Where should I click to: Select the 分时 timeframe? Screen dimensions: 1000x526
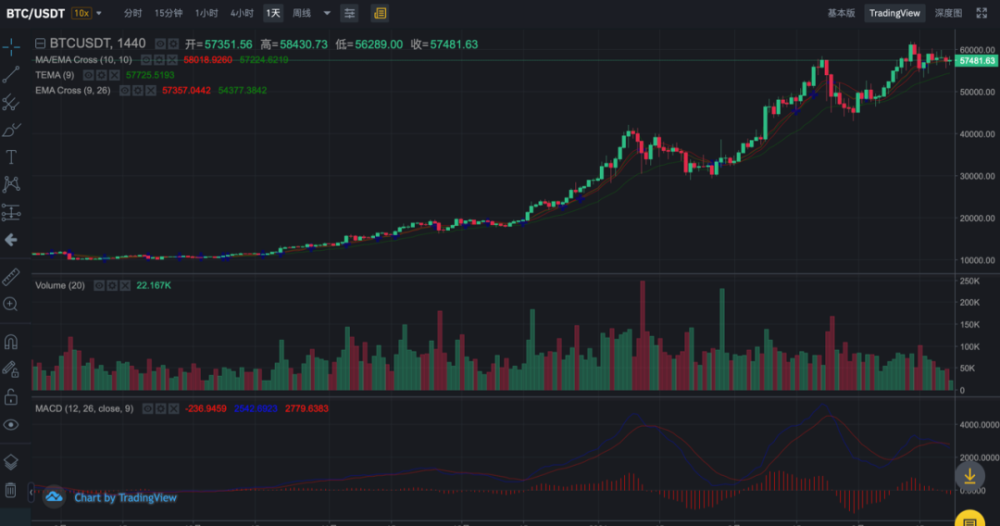click(133, 13)
